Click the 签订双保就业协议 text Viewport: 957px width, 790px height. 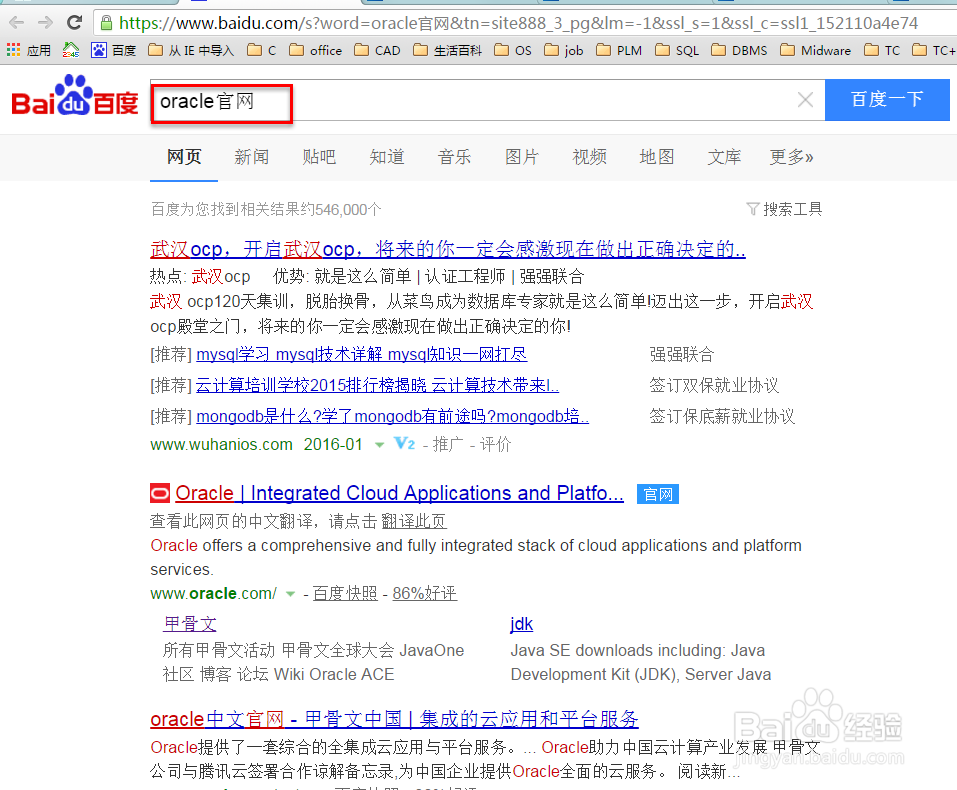tap(714, 385)
